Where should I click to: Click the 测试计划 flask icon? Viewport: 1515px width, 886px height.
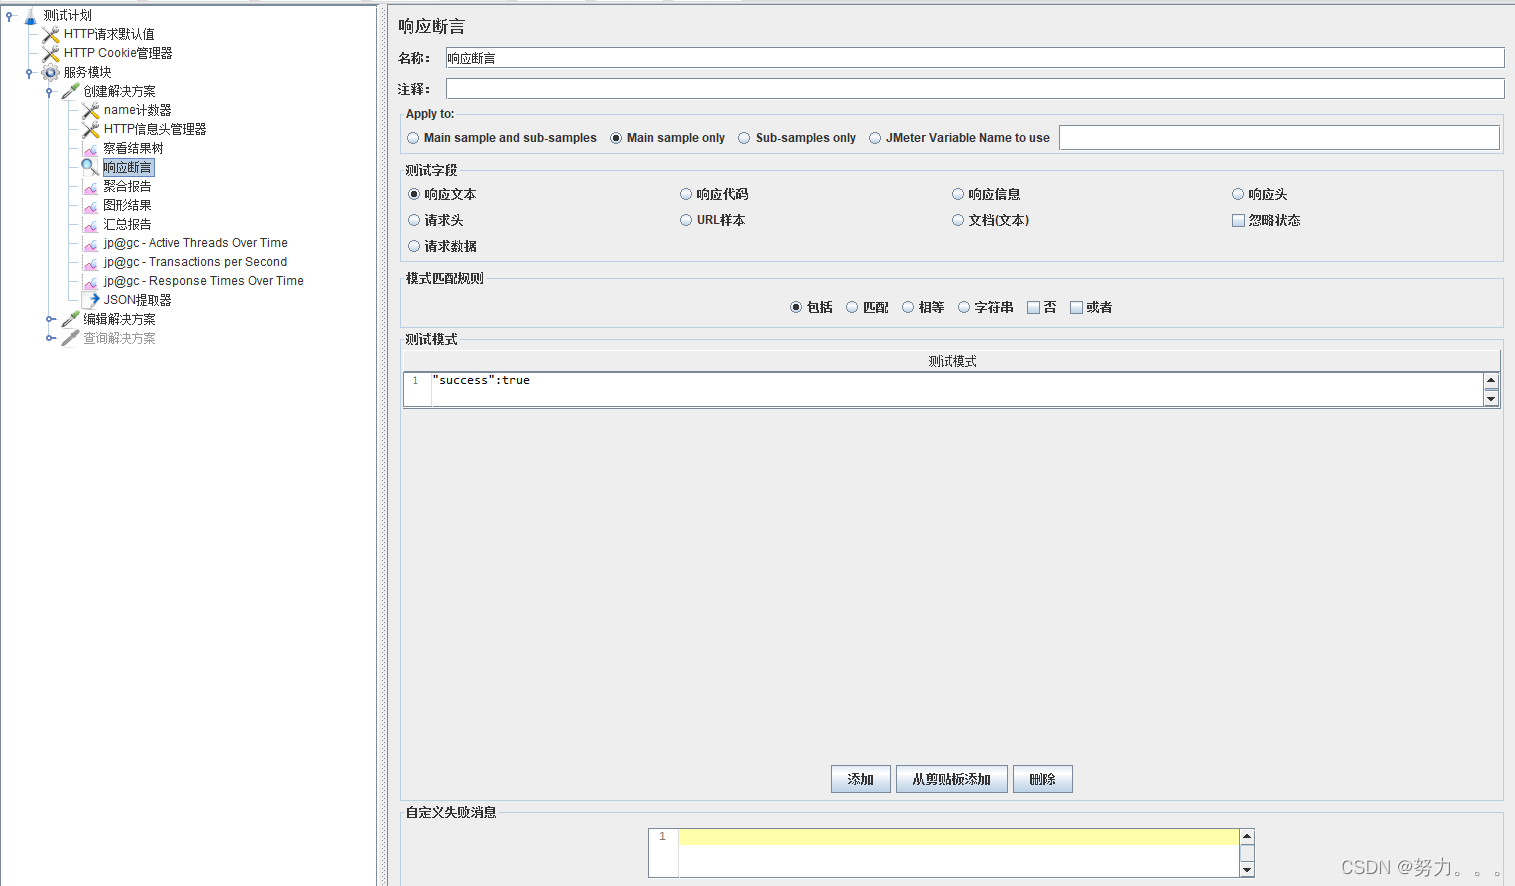click(x=30, y=16)
